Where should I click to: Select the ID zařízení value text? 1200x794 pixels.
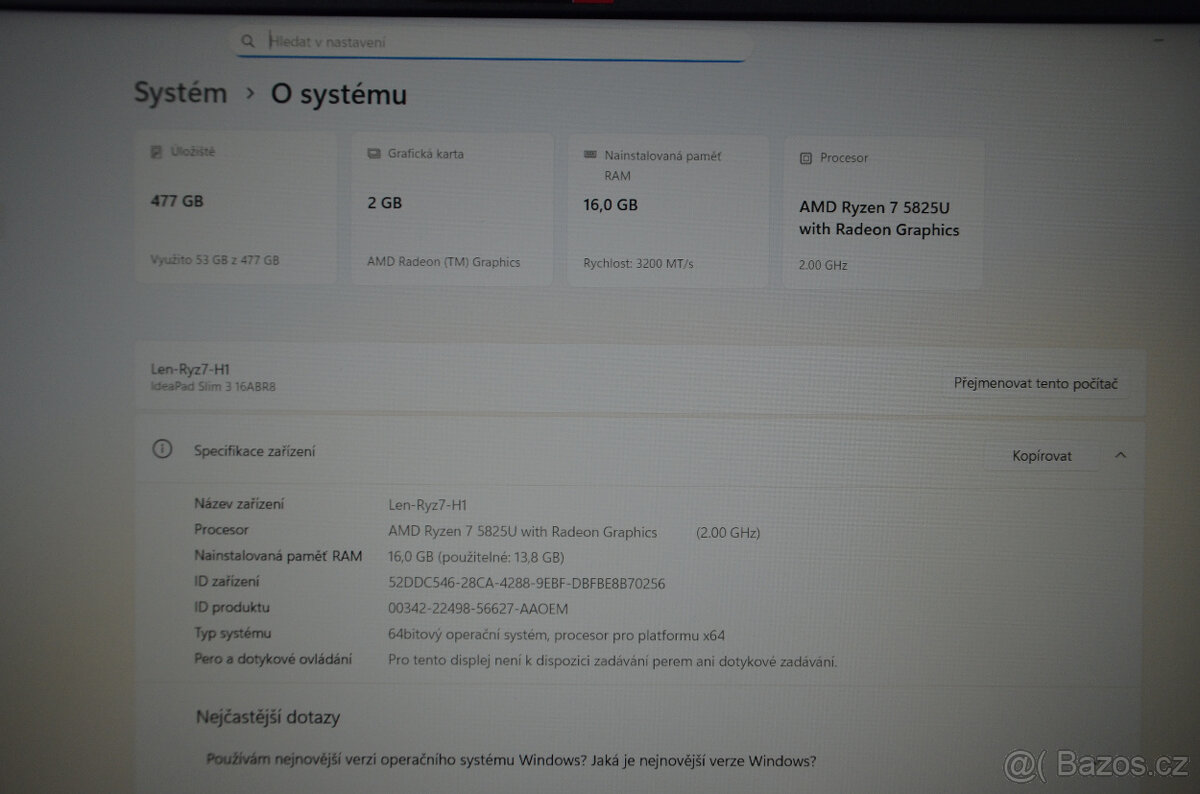pyautogui.click(x=526, y=582)
